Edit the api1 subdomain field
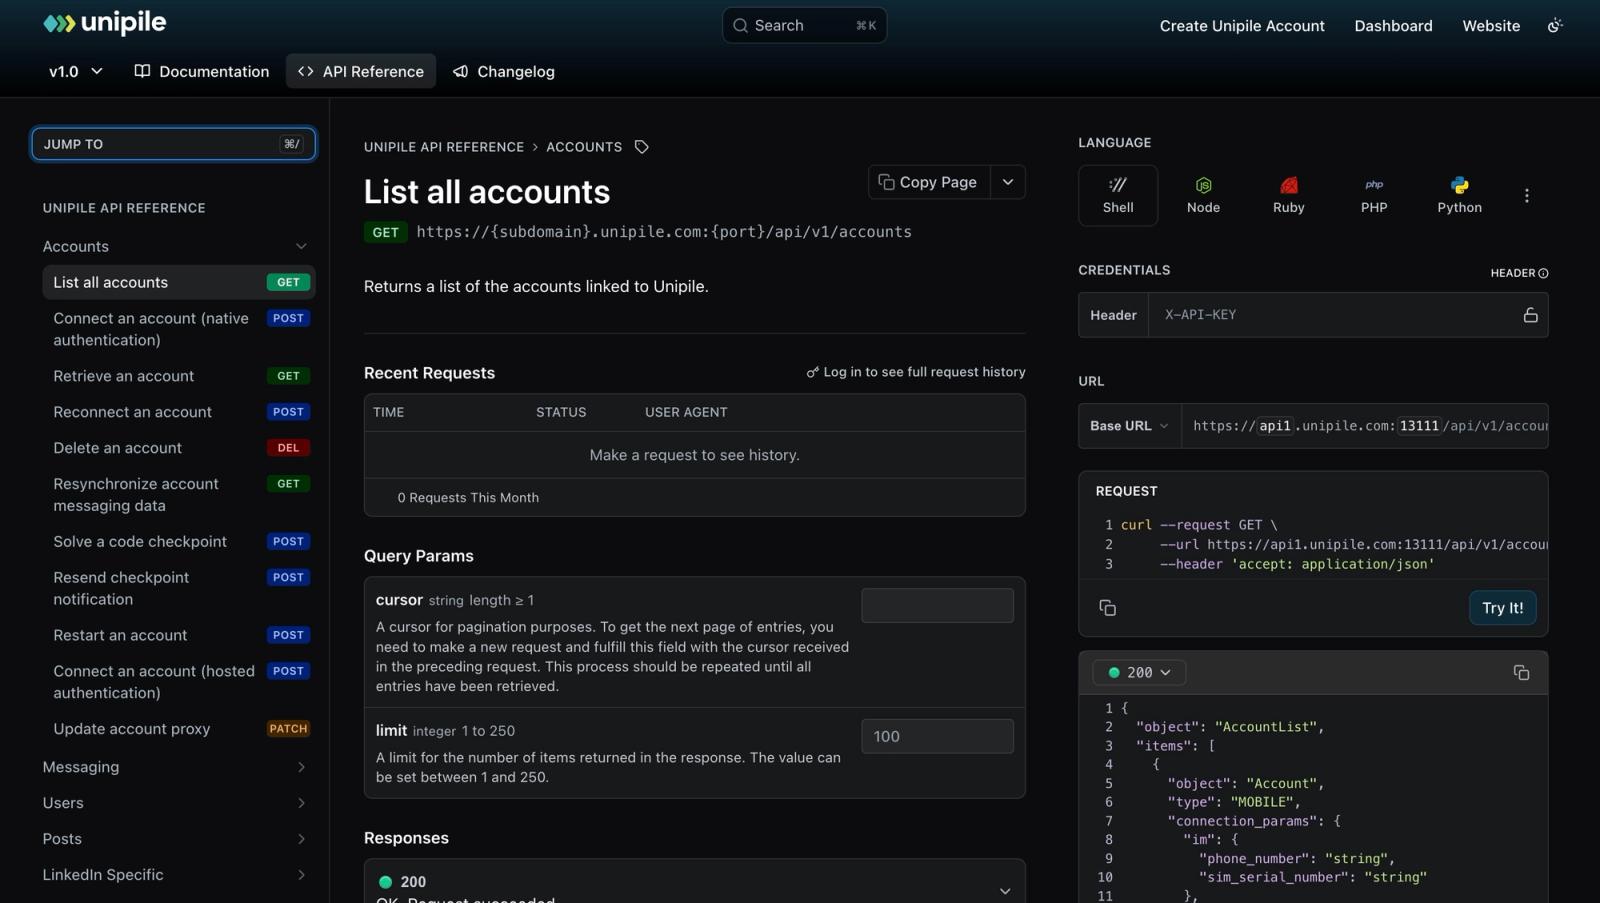 coord(1275,426)
